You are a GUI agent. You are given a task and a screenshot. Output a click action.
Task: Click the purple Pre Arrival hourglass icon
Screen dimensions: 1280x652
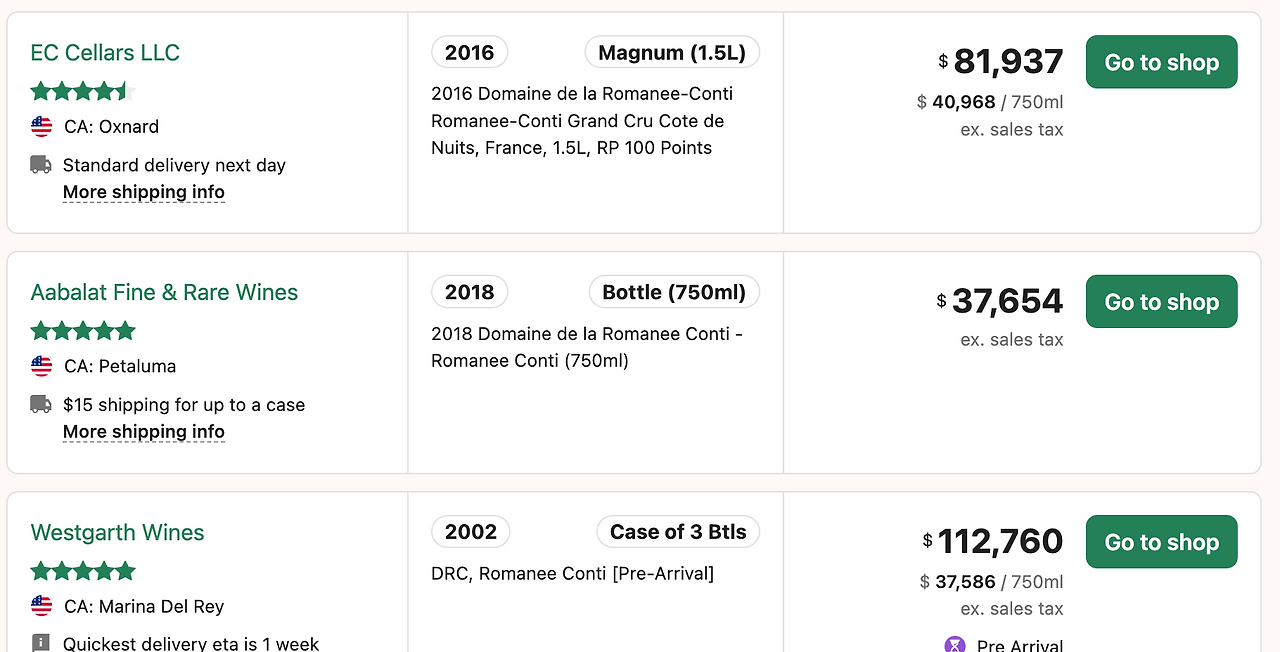point(955,645)
